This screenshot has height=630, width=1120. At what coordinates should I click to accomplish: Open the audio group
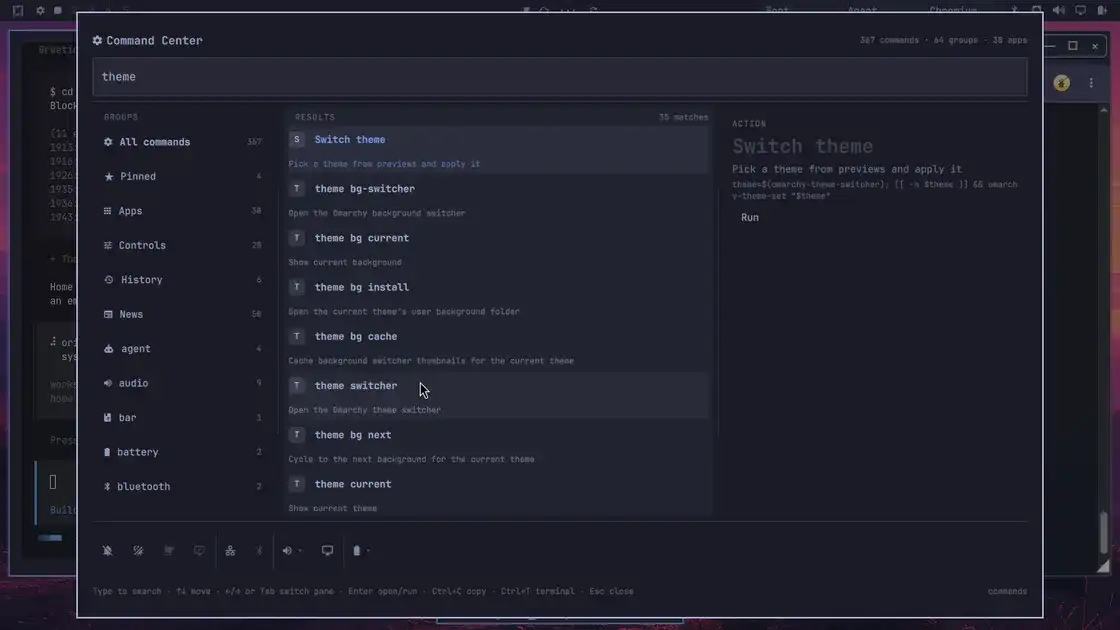pyautogui.click(x=183, y=383)
